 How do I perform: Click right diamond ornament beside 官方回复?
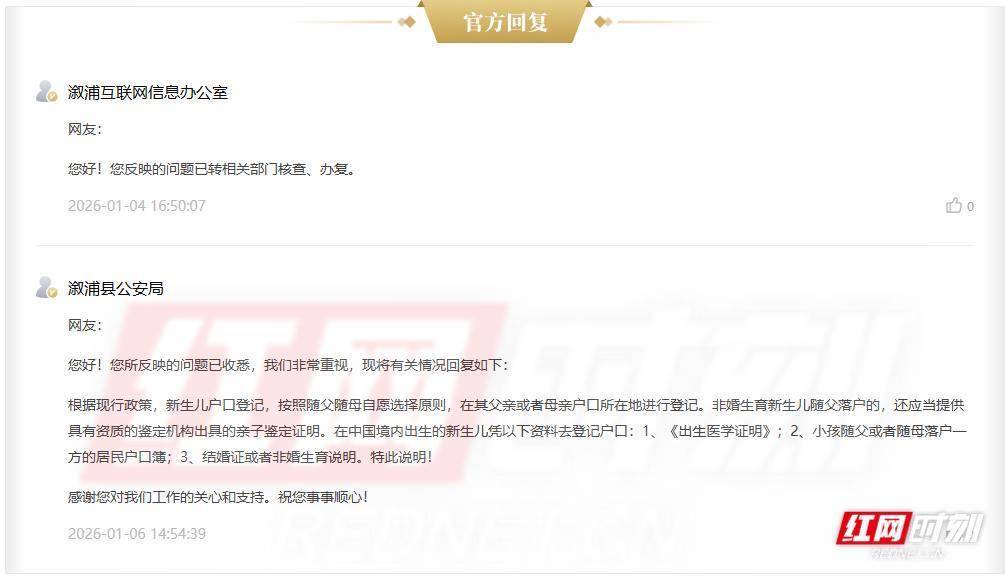coord(603,22)
